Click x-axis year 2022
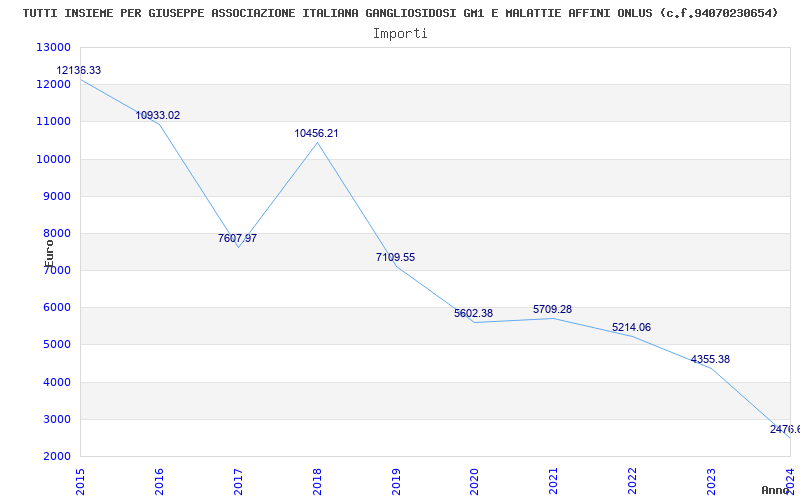Screen dimensions: 800x500 pyautogui.click(x=633, y=481)
